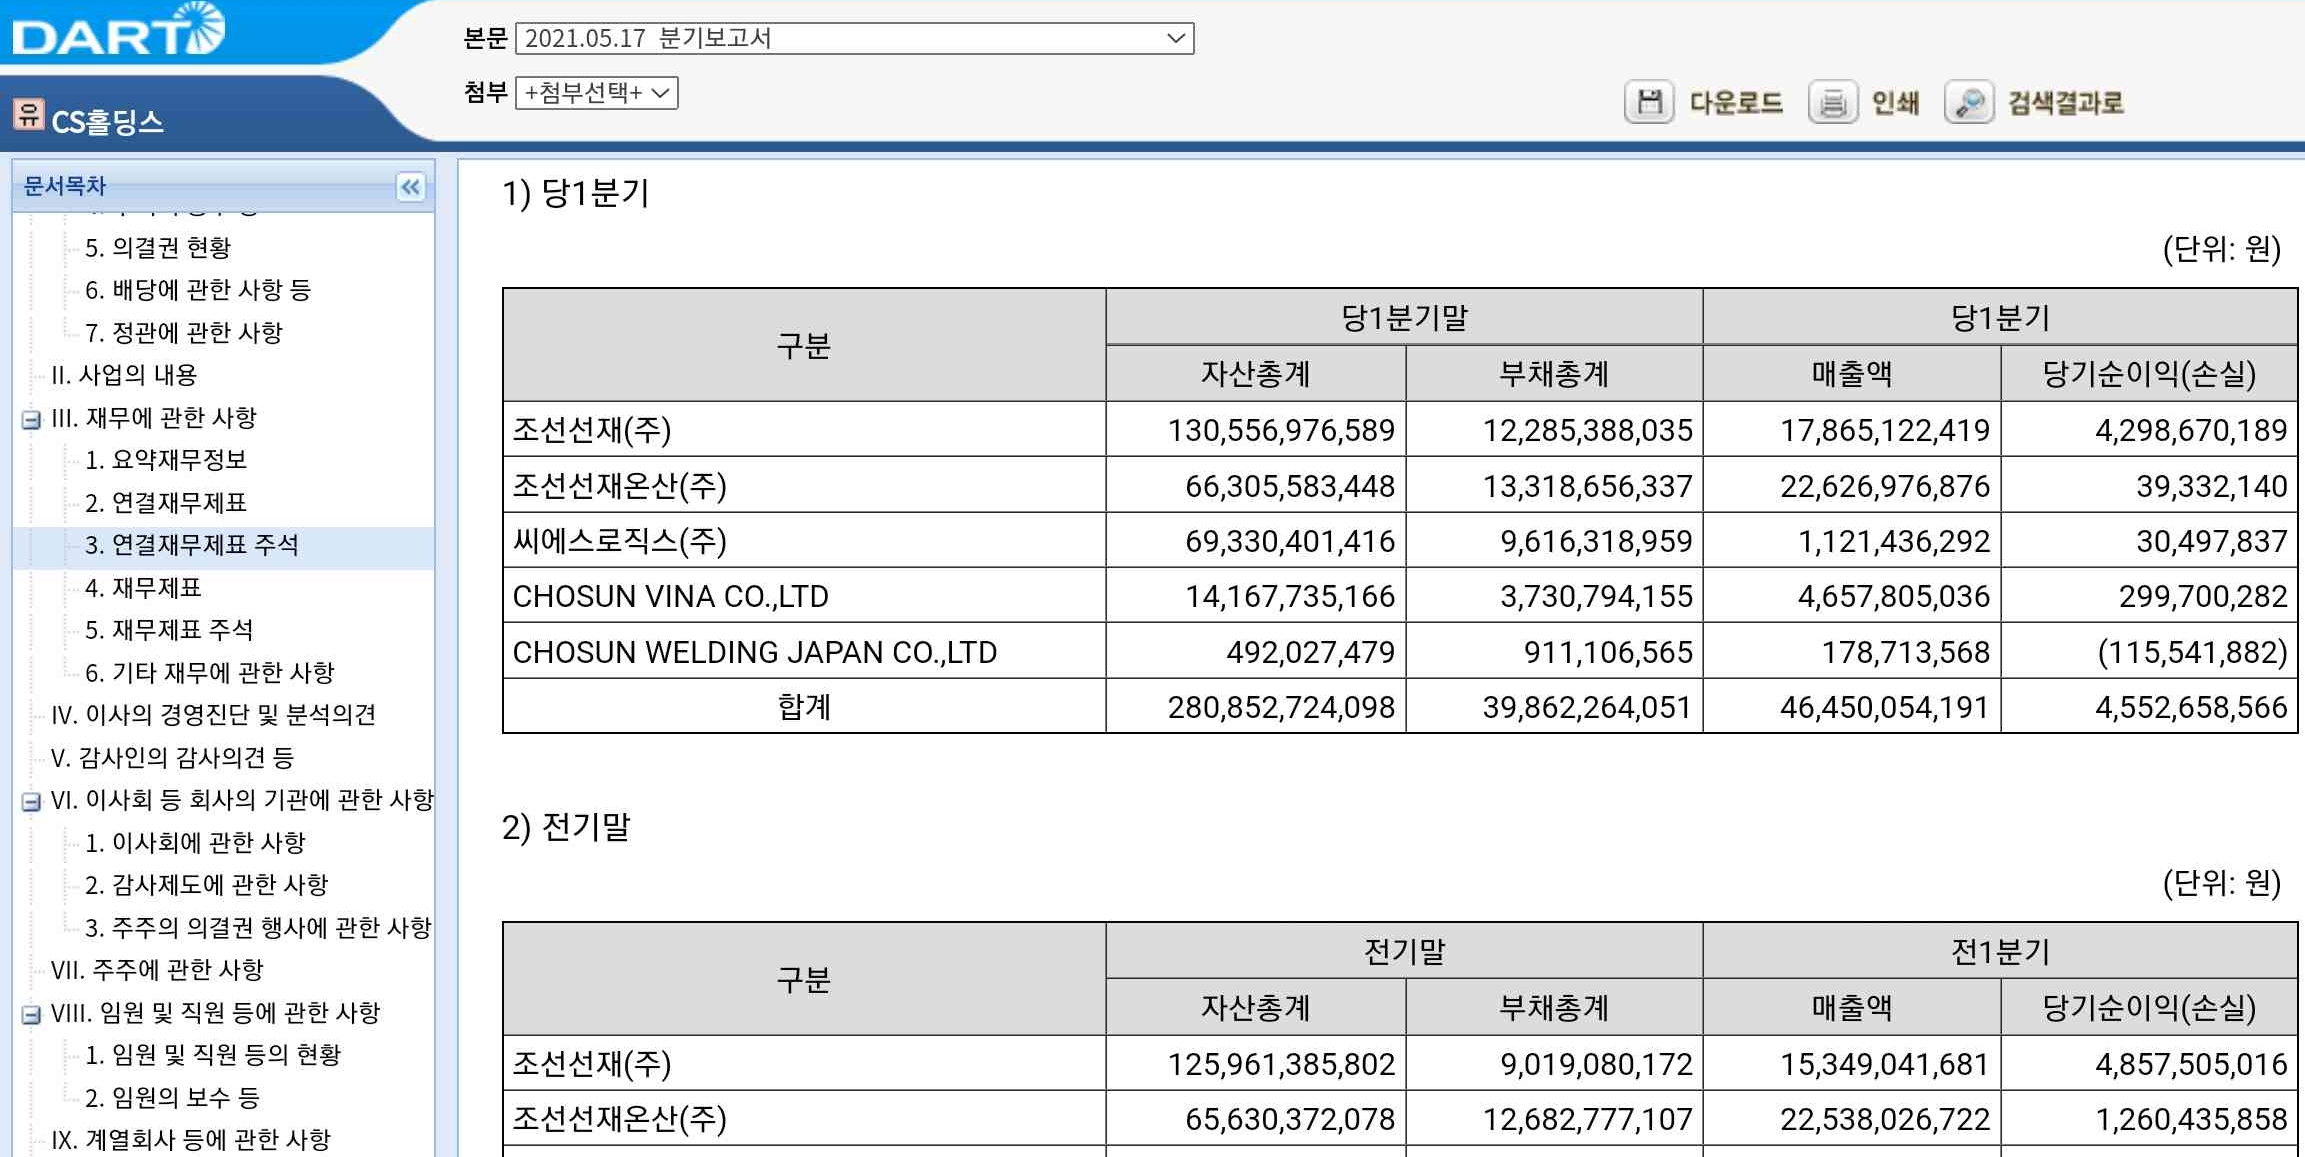Screen dimensions: 2305x1157
Task: Open II. 사업의 내용 section
Action: click(x=124, y=375)
